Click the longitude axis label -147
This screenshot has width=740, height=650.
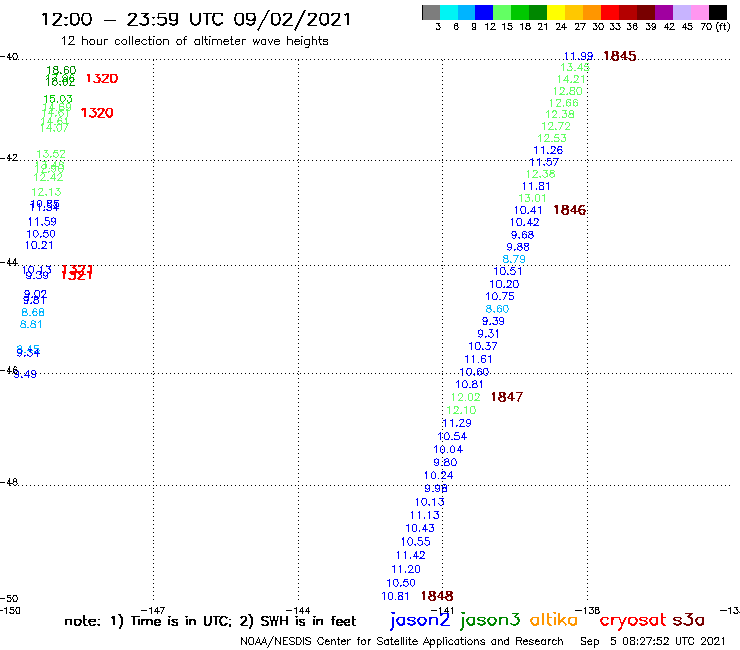(153, 610)
